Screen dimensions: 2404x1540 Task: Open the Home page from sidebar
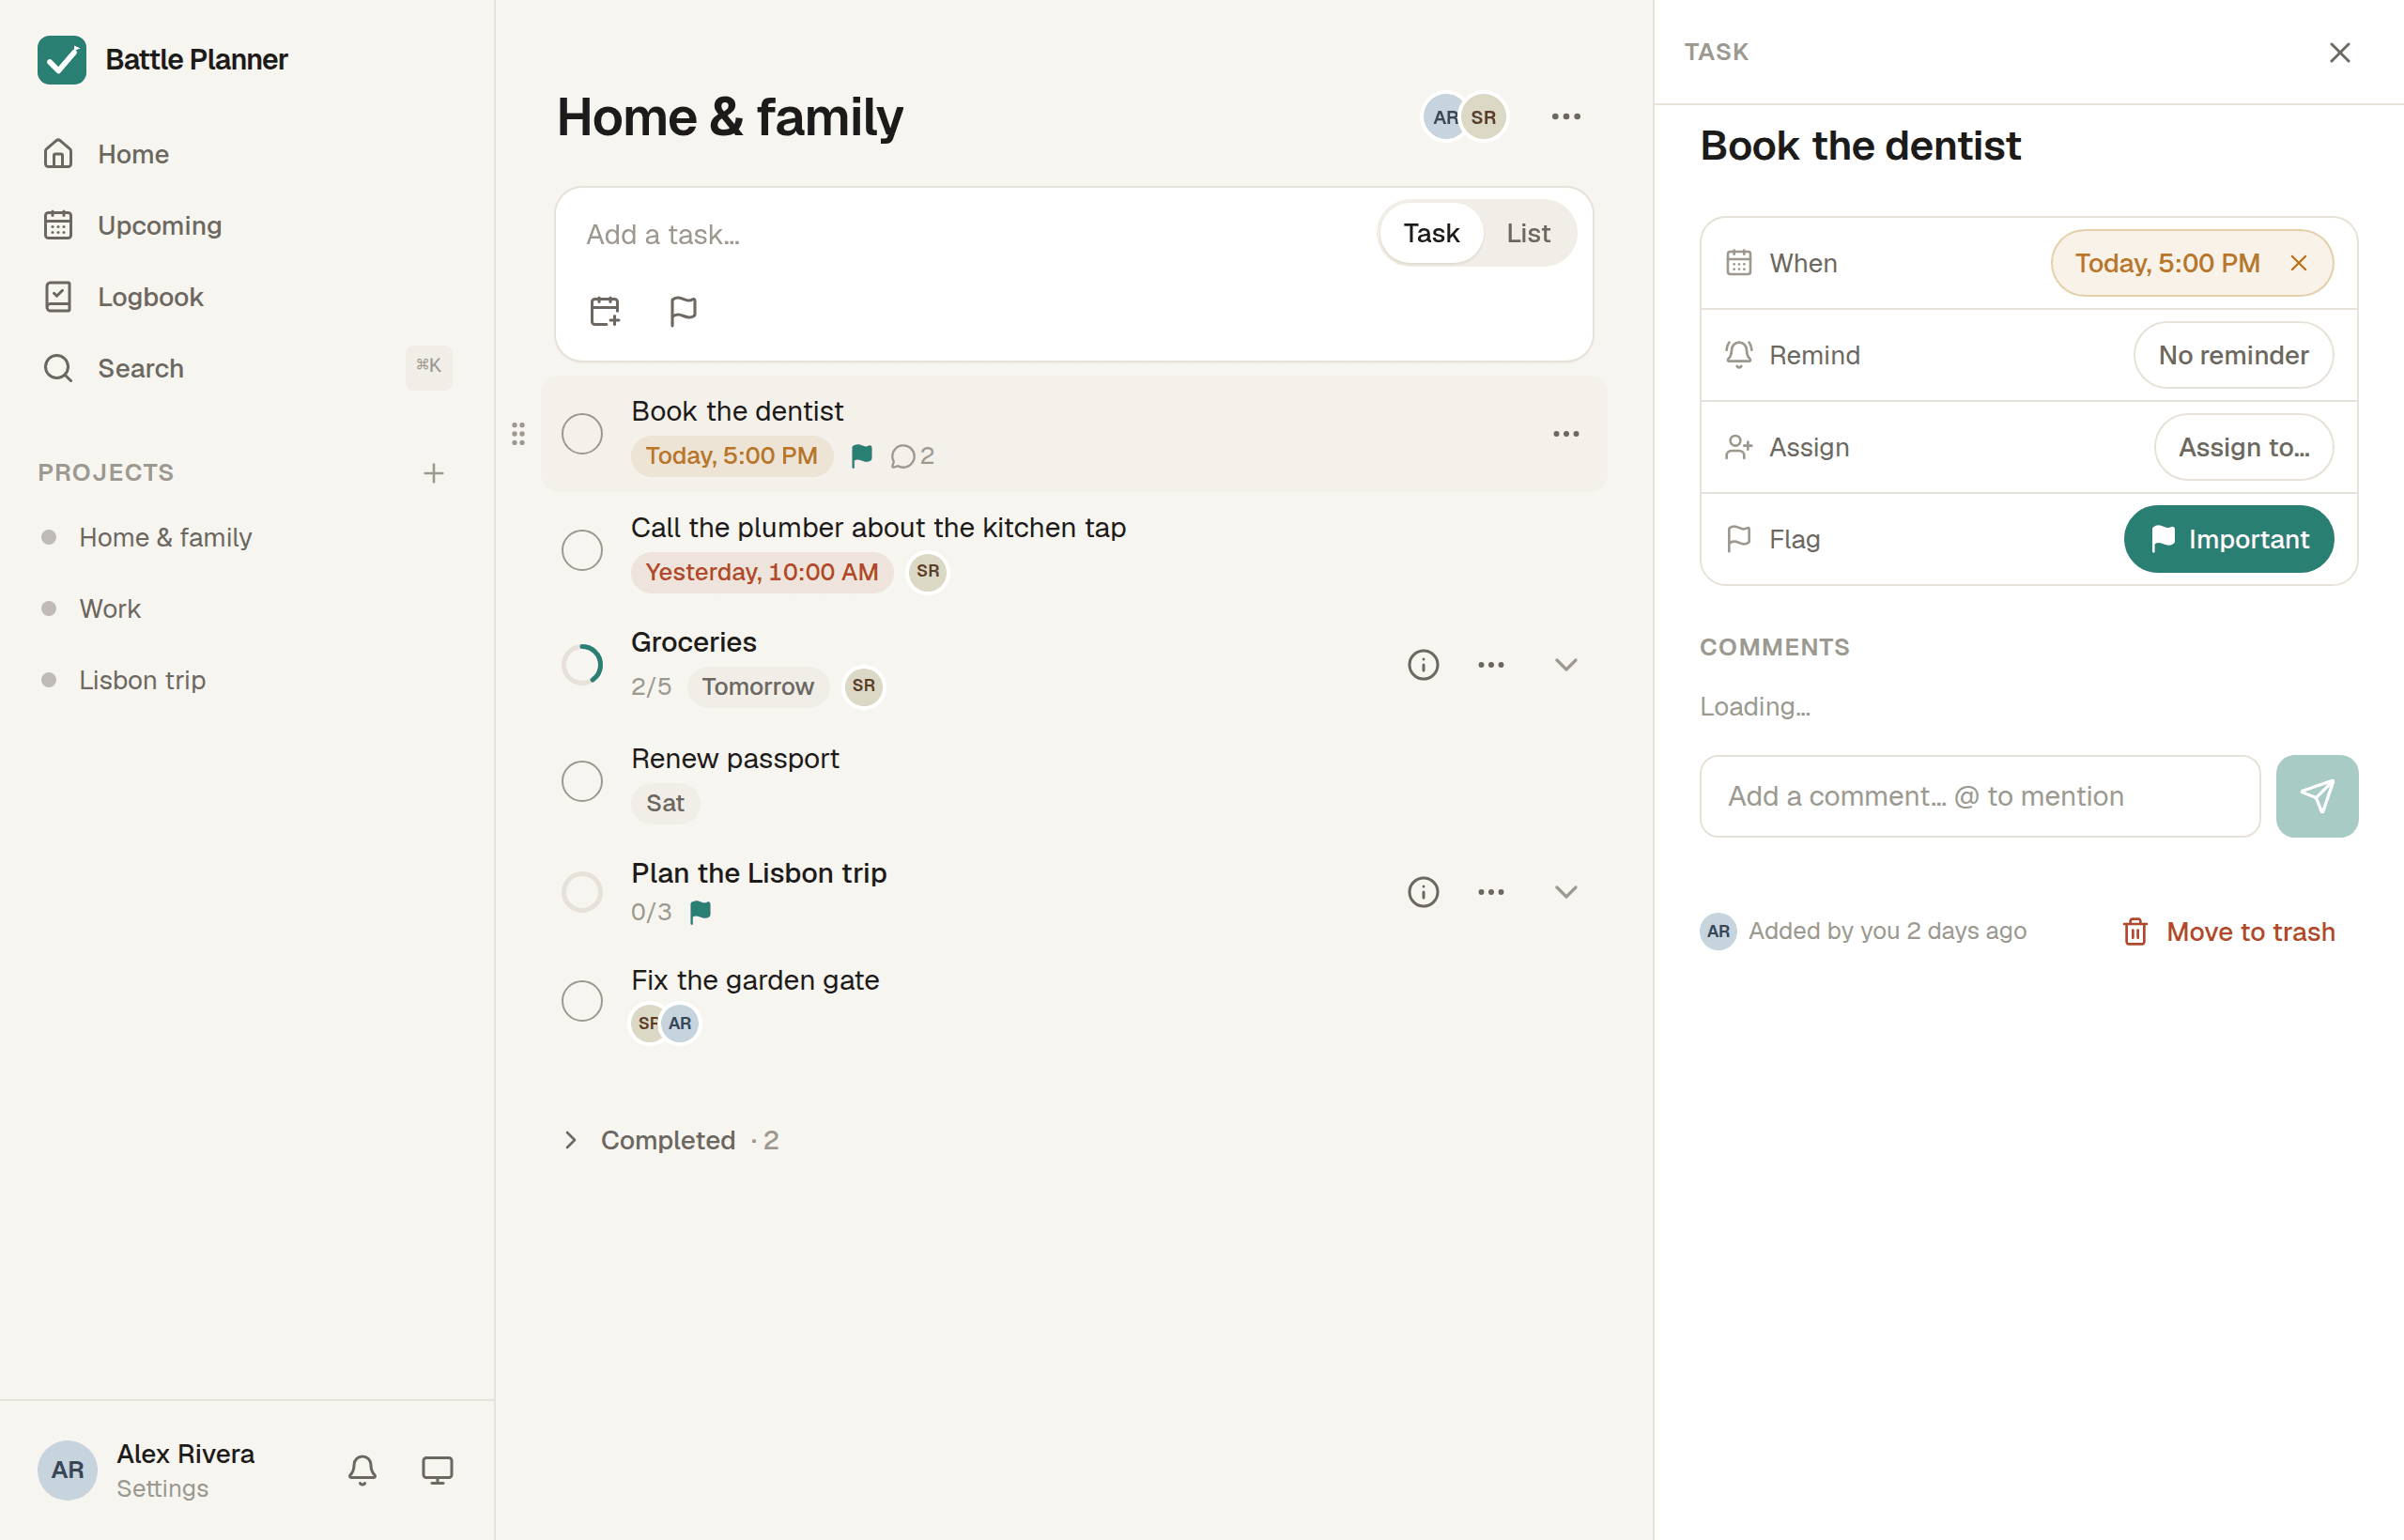tap(247, 154)
